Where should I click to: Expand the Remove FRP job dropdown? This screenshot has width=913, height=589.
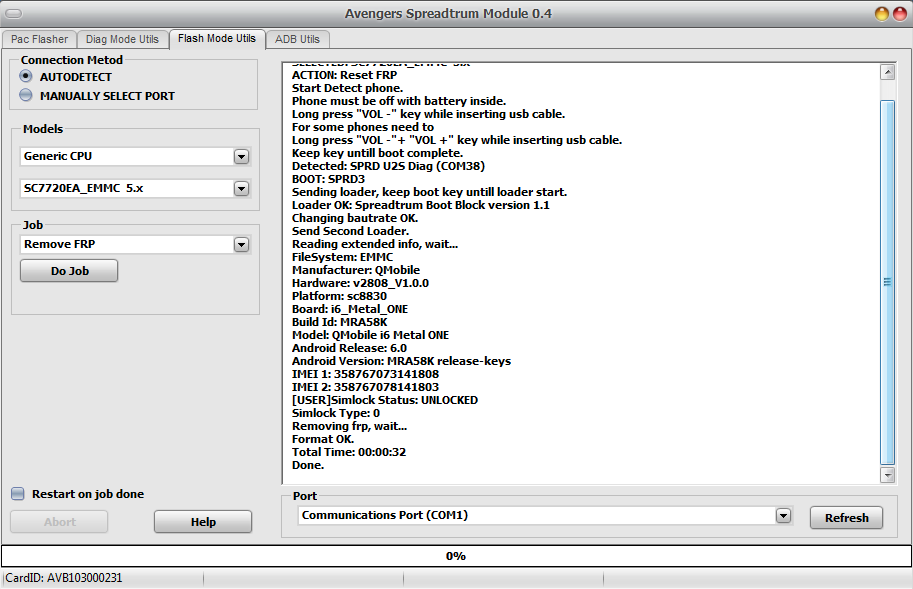(x=241, y=244)
